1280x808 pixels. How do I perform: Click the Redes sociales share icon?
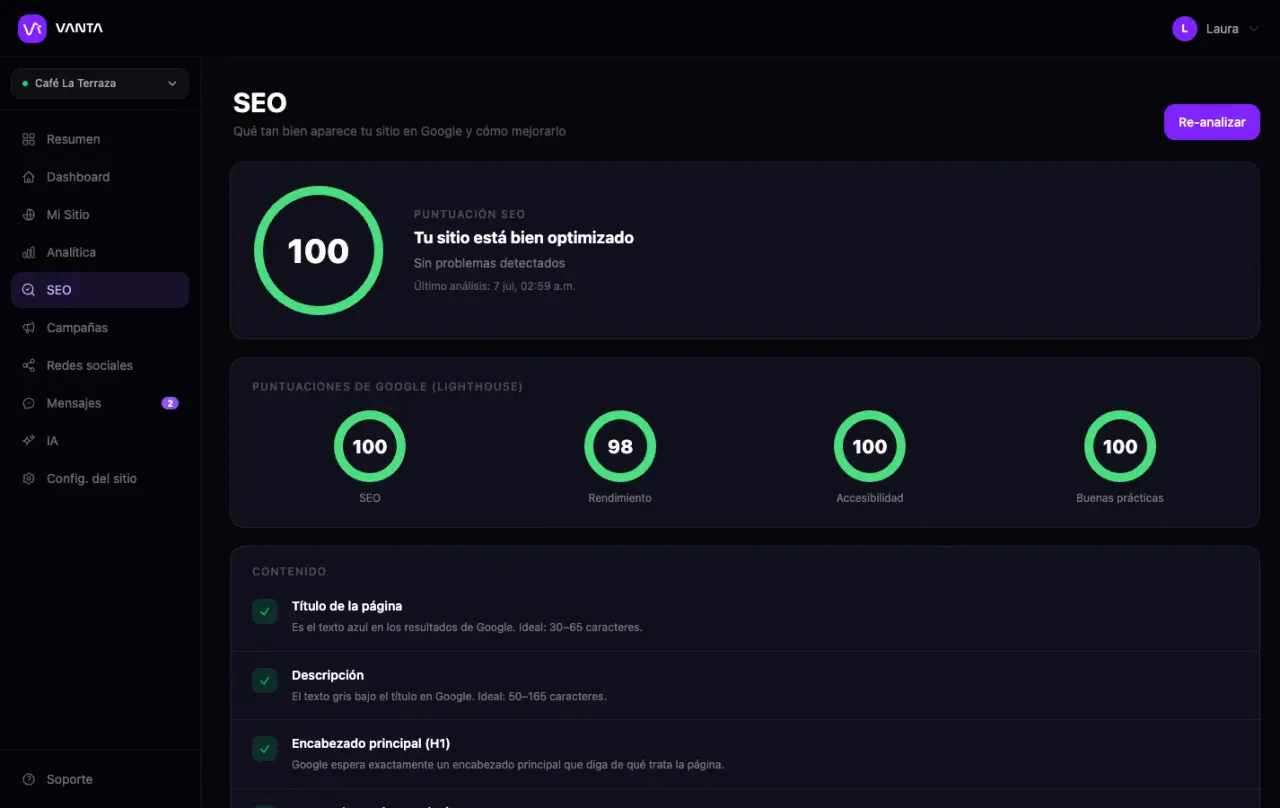click(x=28, y=366)
